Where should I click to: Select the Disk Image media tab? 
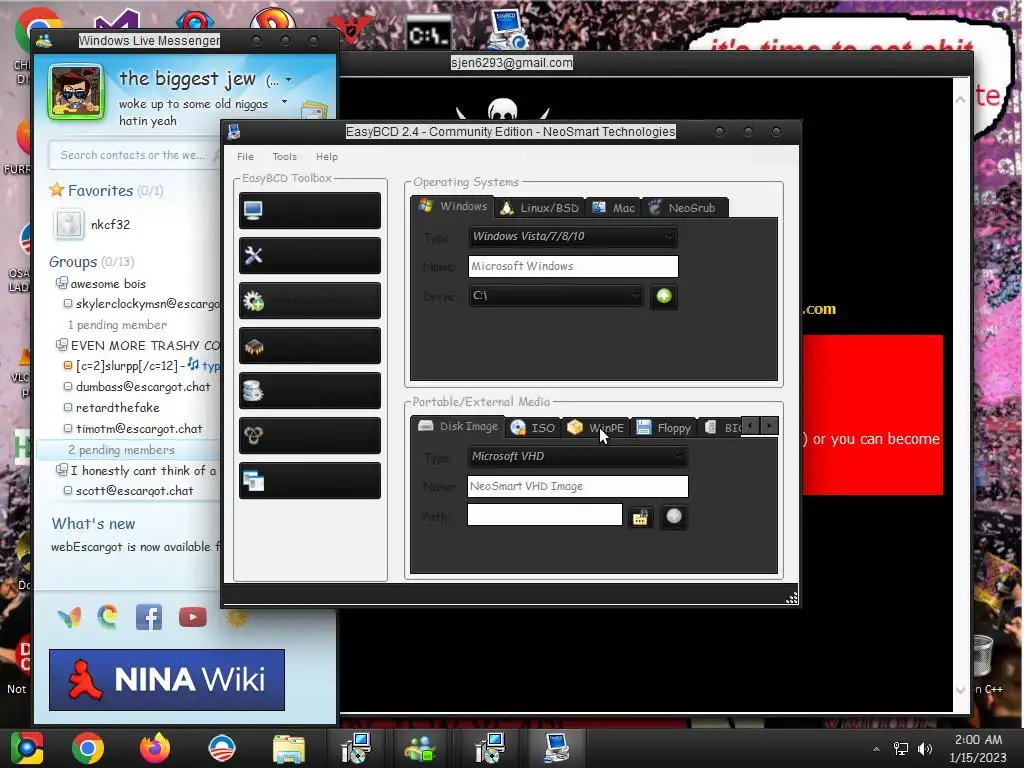point(458,426)
